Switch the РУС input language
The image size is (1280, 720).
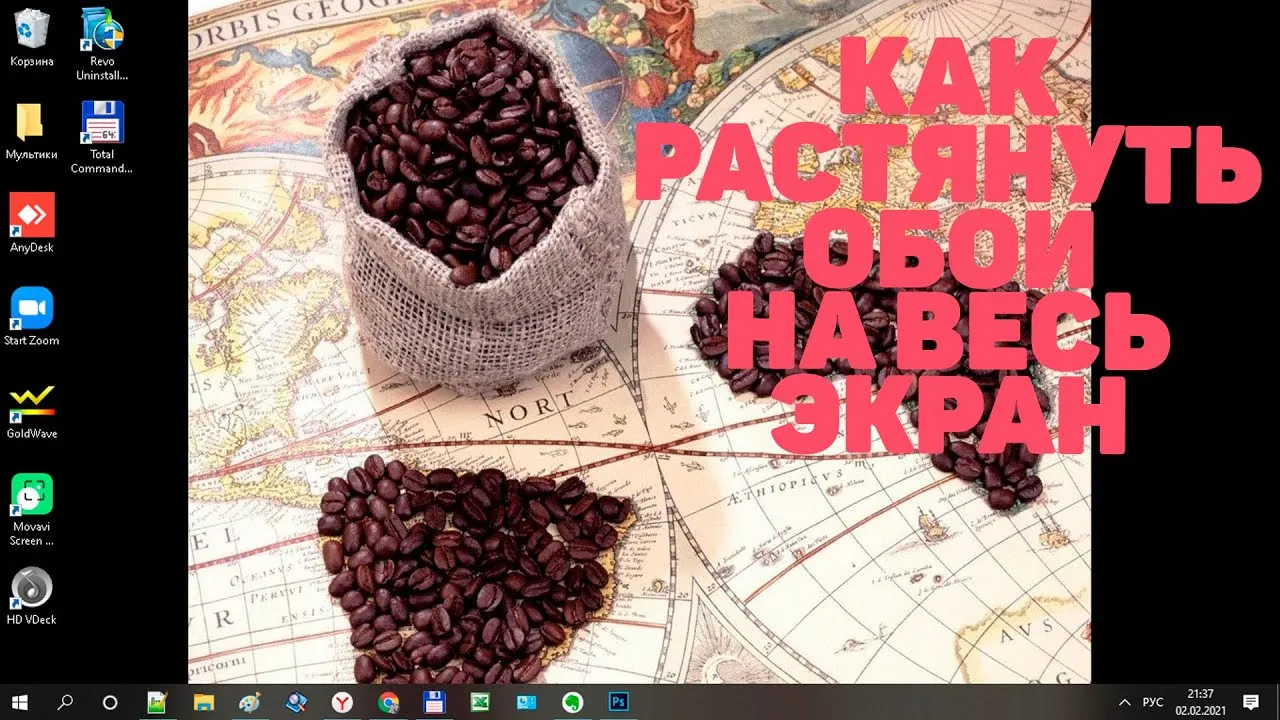point(1153,702)
